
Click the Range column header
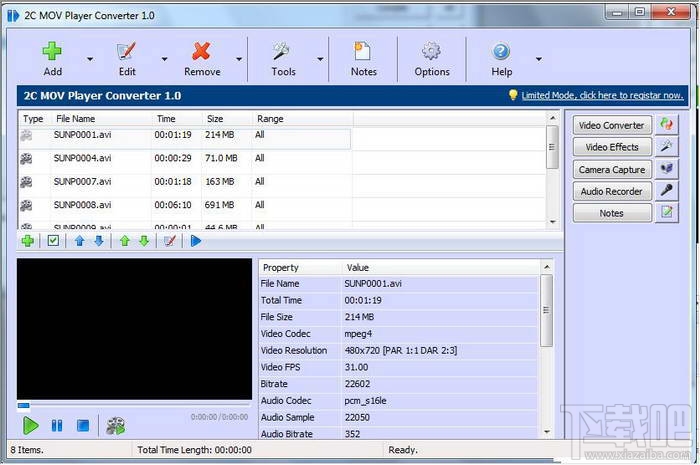point(302,119)
